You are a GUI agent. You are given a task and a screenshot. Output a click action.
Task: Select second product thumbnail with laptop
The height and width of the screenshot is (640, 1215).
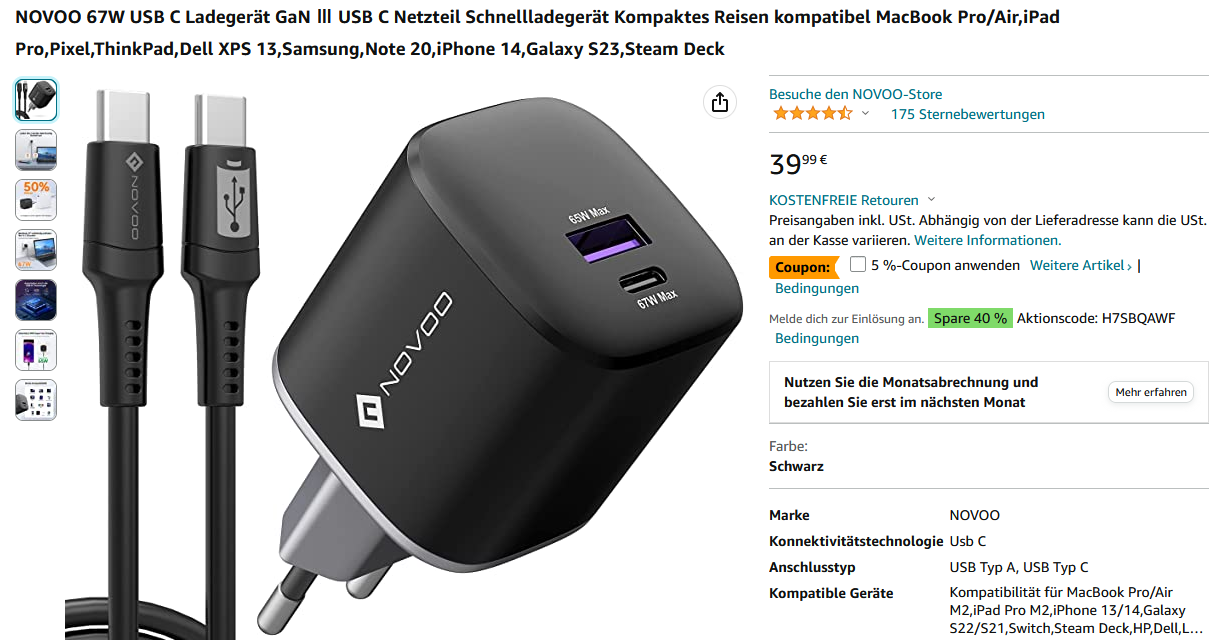36,150
